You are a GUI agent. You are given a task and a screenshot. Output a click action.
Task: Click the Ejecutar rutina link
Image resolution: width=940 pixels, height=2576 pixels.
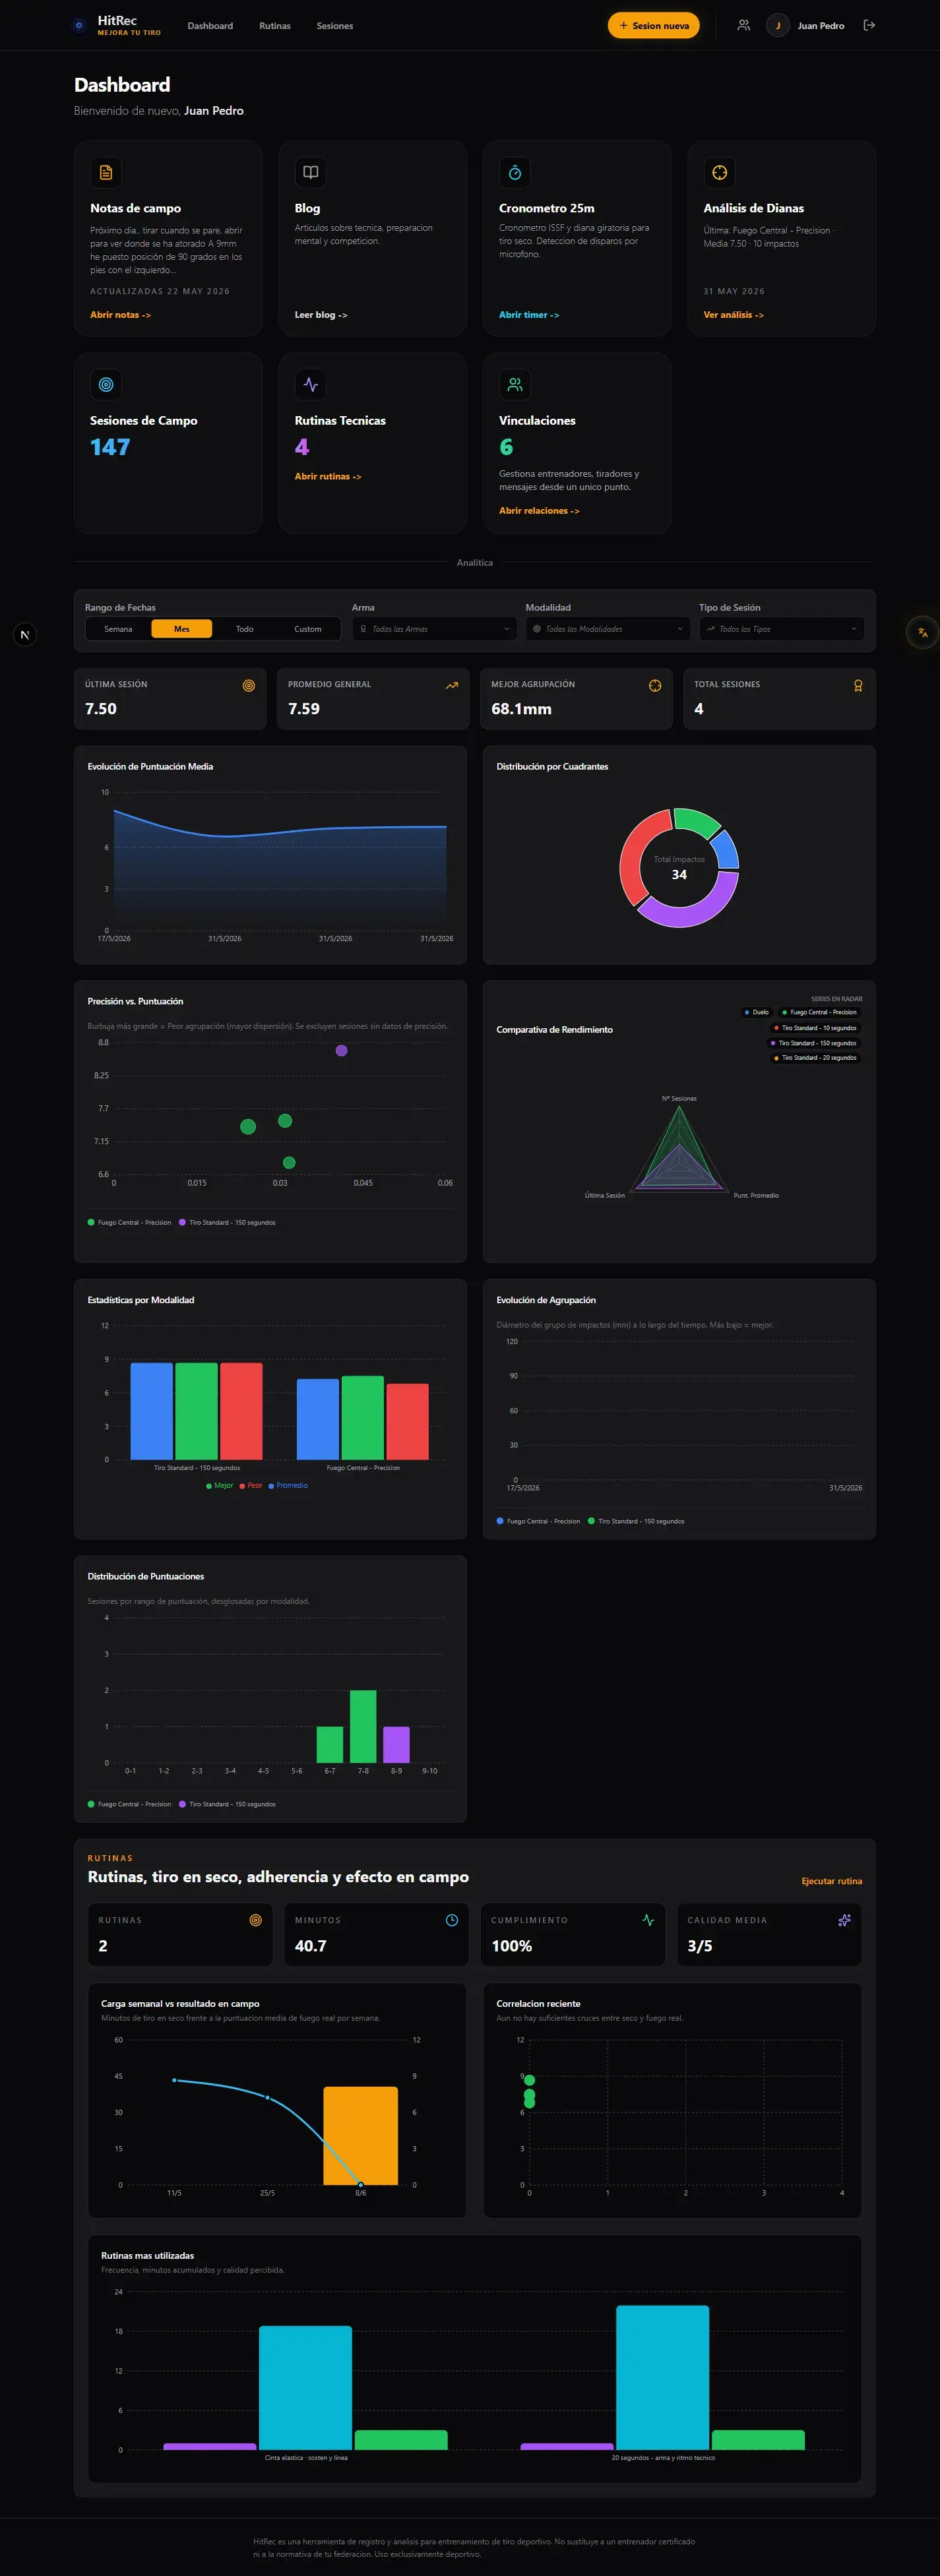pyautogui.click(x=832, y=1881)
